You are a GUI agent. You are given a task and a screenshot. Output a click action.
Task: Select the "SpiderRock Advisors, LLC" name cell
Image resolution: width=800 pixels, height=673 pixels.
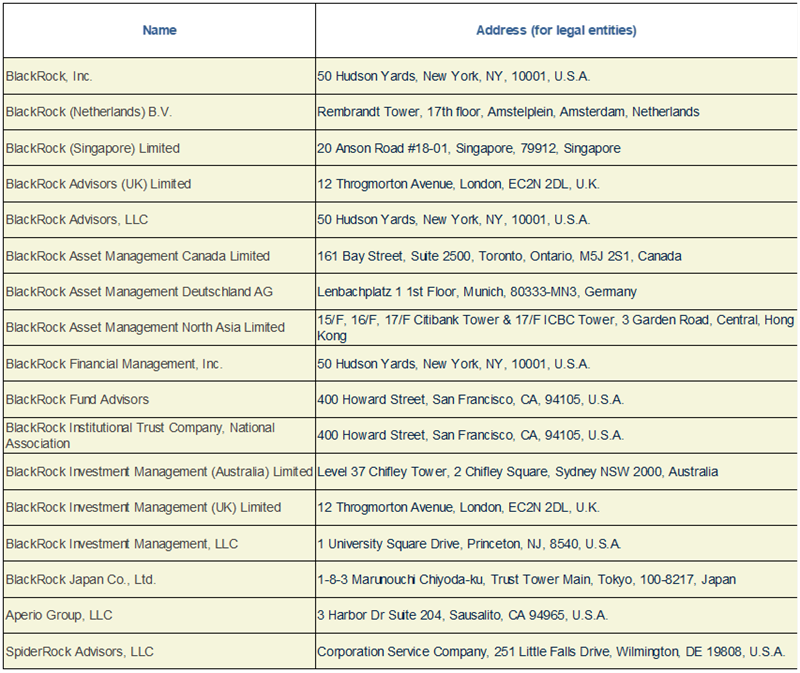pyautogui.click(x=159, y=651)
